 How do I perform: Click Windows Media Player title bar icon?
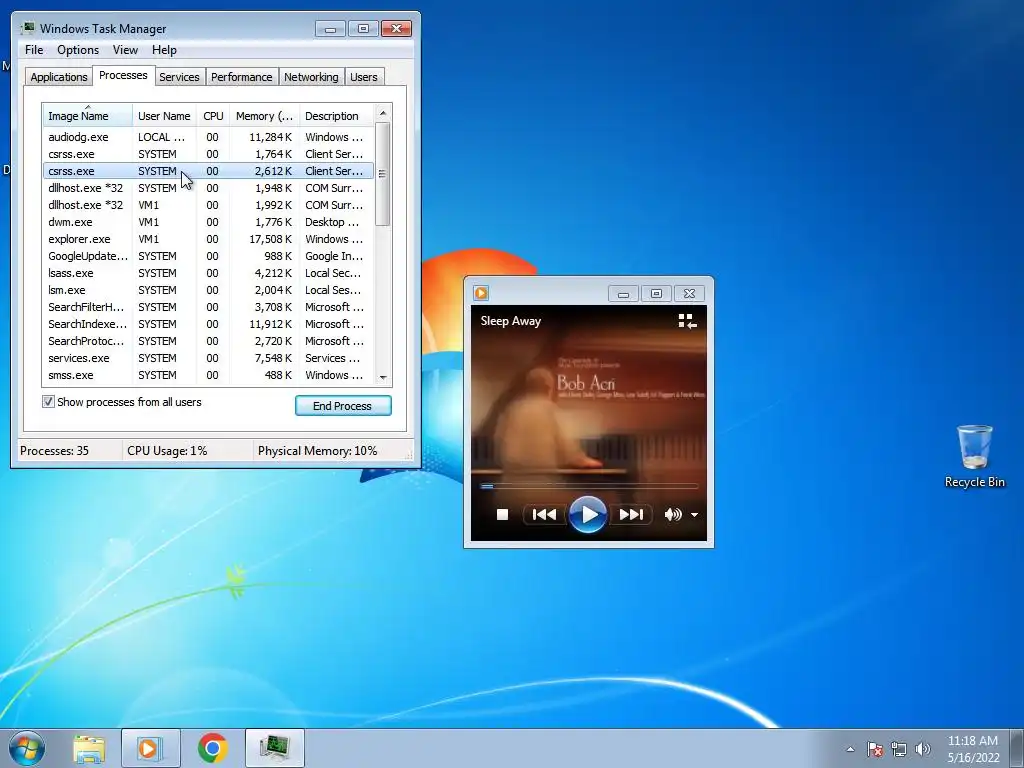pyautogui.click(x=481, y=293)
